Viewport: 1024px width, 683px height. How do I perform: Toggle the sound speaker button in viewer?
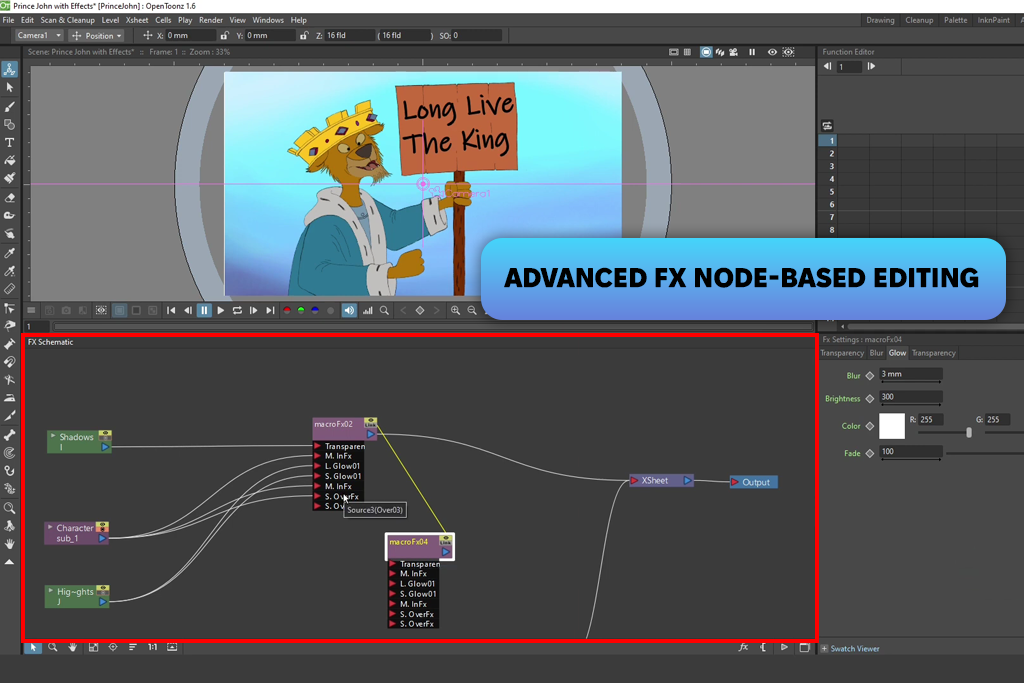[349, 311]
